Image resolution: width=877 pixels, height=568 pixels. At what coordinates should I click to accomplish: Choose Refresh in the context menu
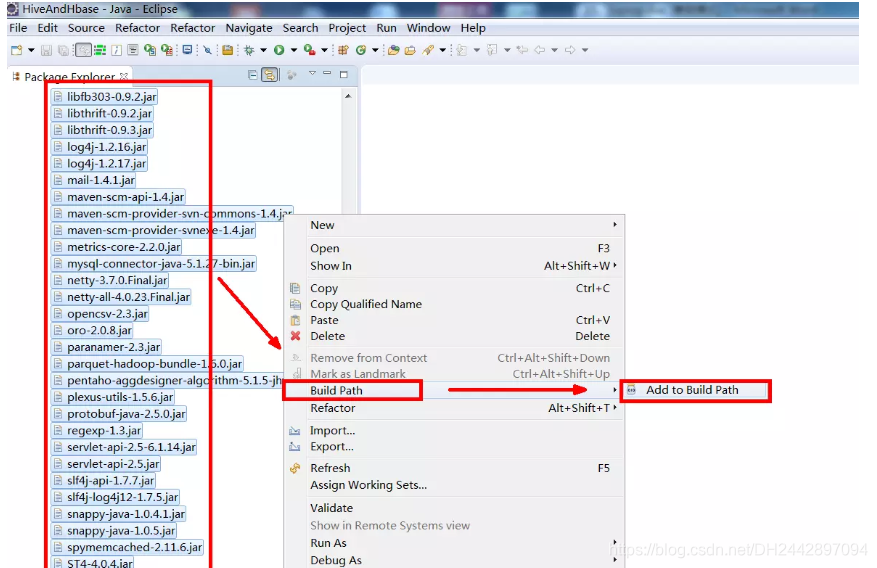tap(454, 468)
